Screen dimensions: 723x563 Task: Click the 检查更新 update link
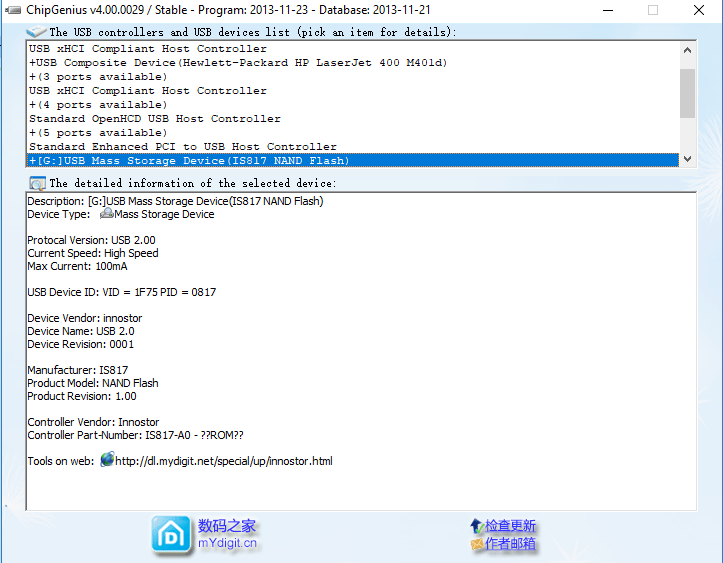coord(510,526)
